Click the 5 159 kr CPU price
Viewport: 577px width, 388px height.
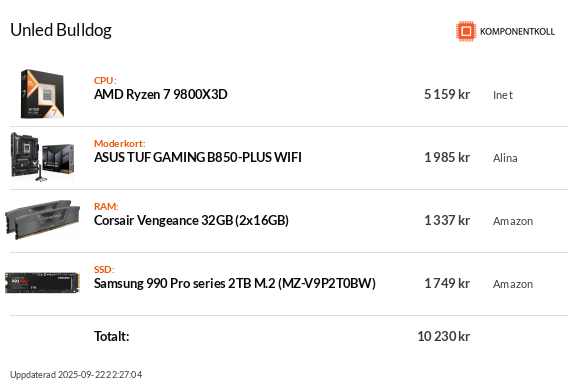[x=447, y=95]
